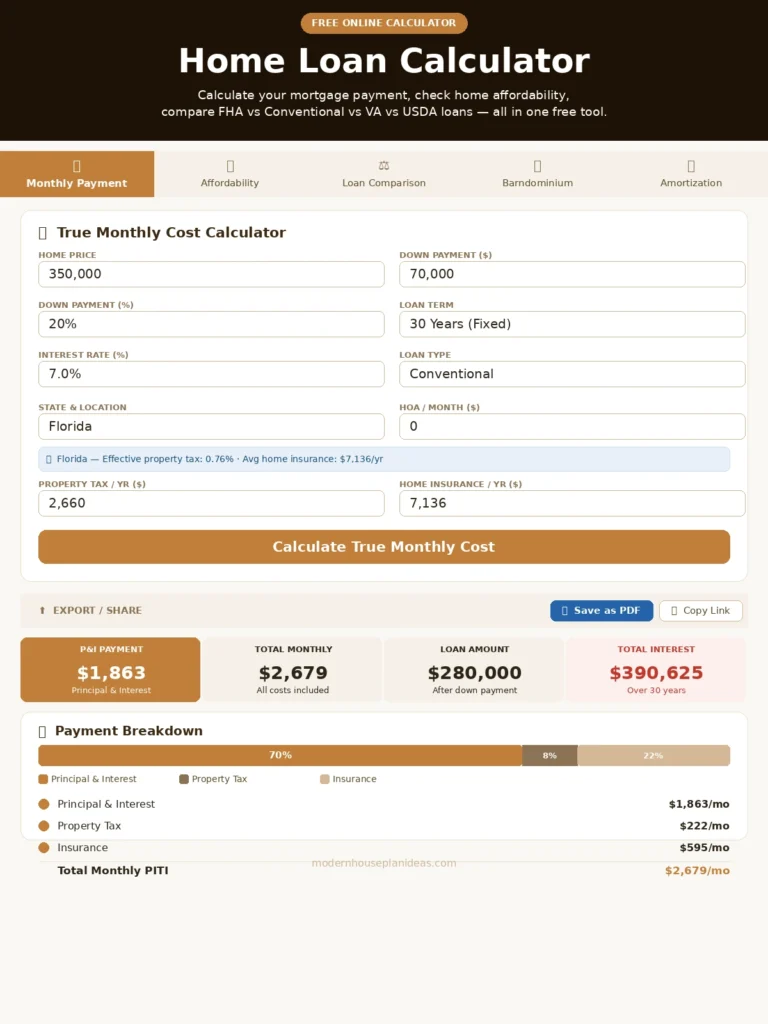Click the bullet dot beside Insurance row
The height and width of the screenshot is (1024, 768).
click(44, 848)
